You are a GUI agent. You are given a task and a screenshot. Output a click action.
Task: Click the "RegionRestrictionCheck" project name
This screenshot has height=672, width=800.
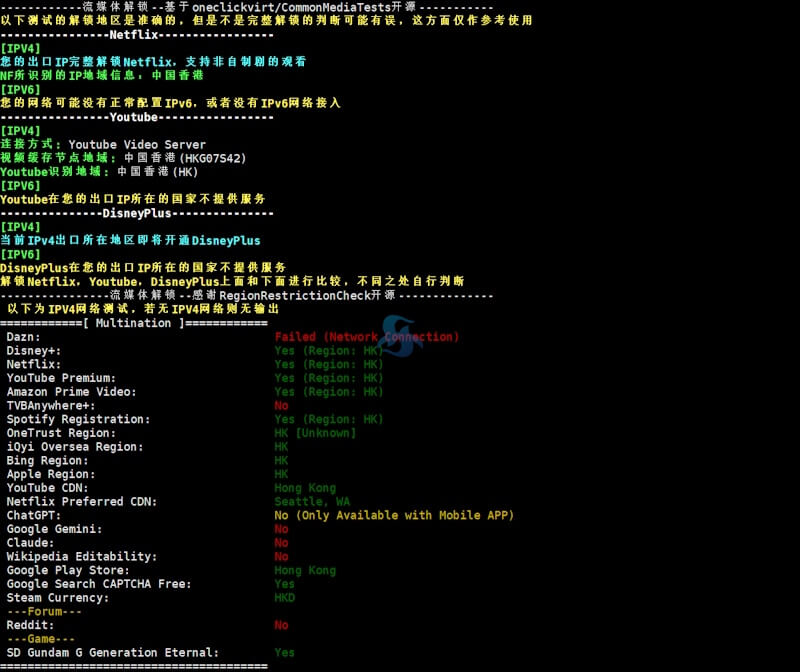295,295
